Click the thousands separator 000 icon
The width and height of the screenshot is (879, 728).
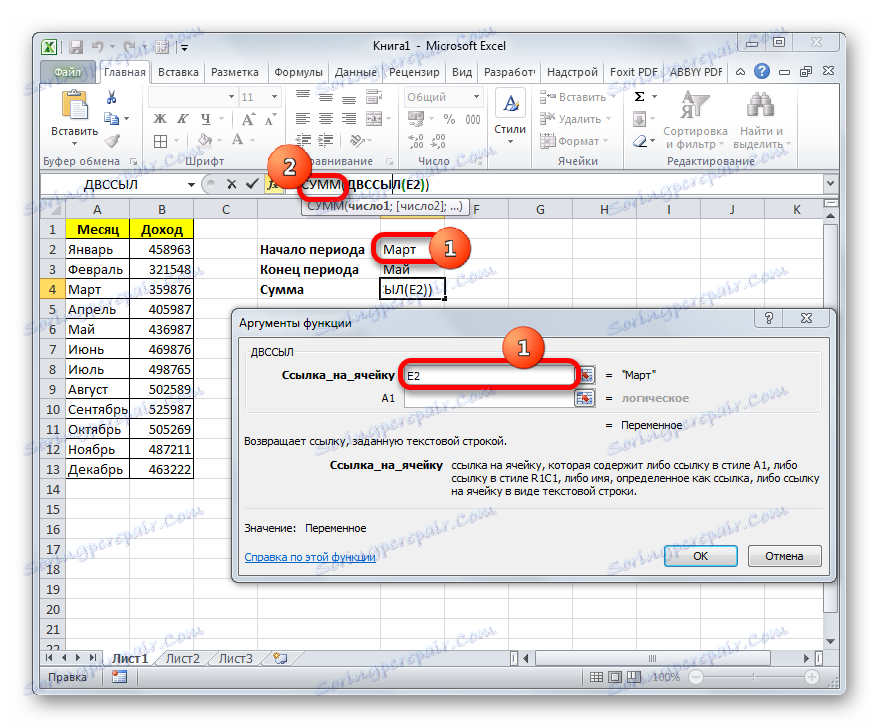[473, 119]
